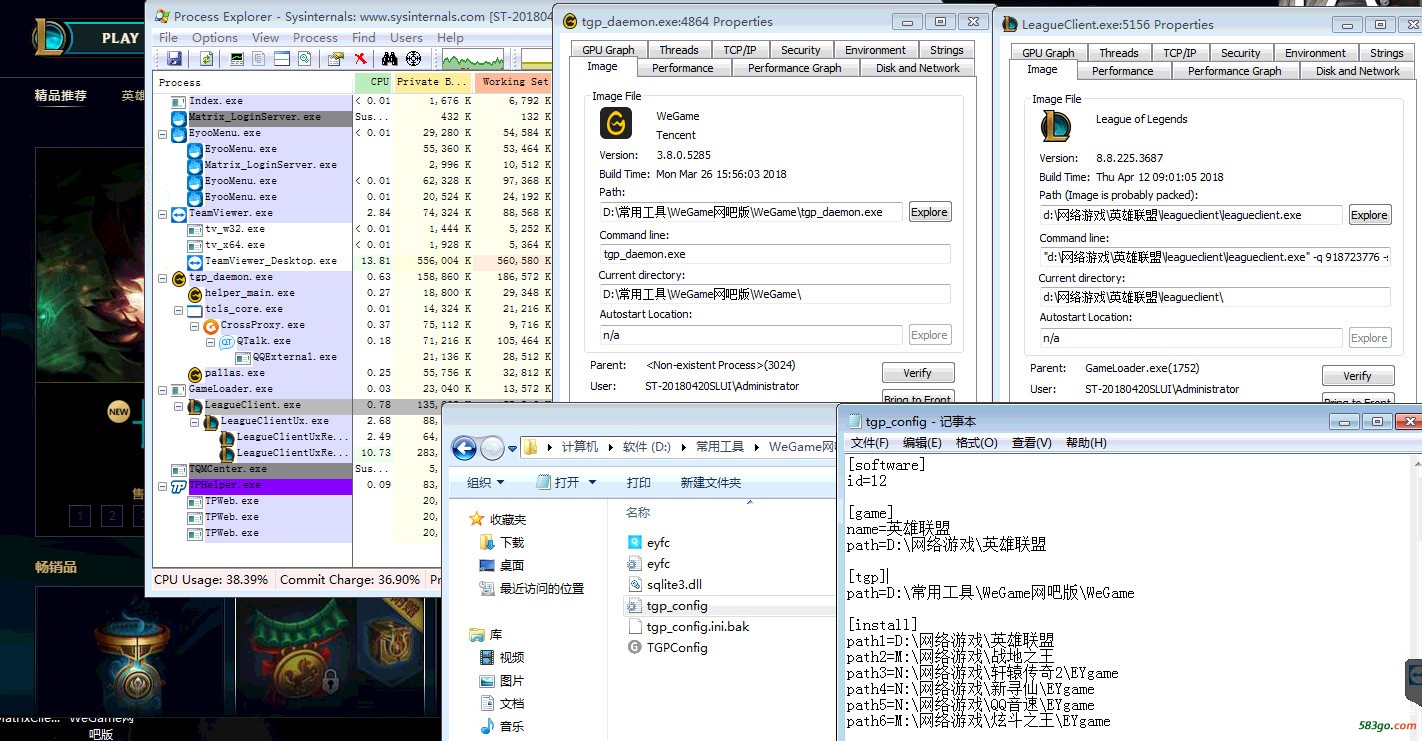Switch to TCP/IP tab in tgp_daemon properties

(740, 49)
